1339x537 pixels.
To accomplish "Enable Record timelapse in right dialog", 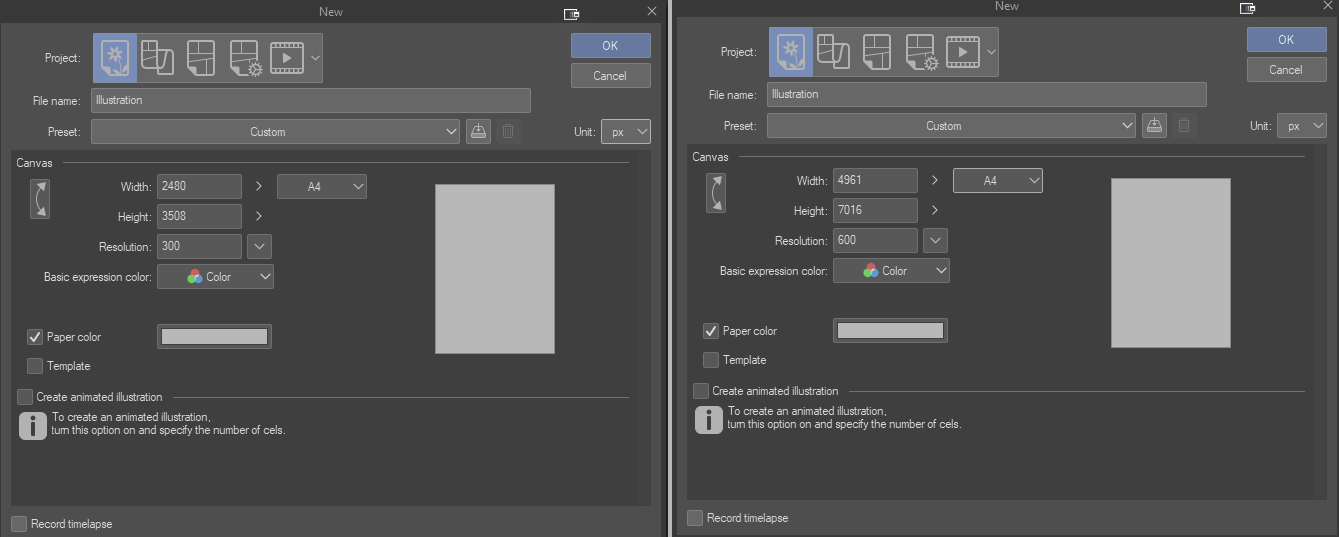I will (x=695, y=518).
